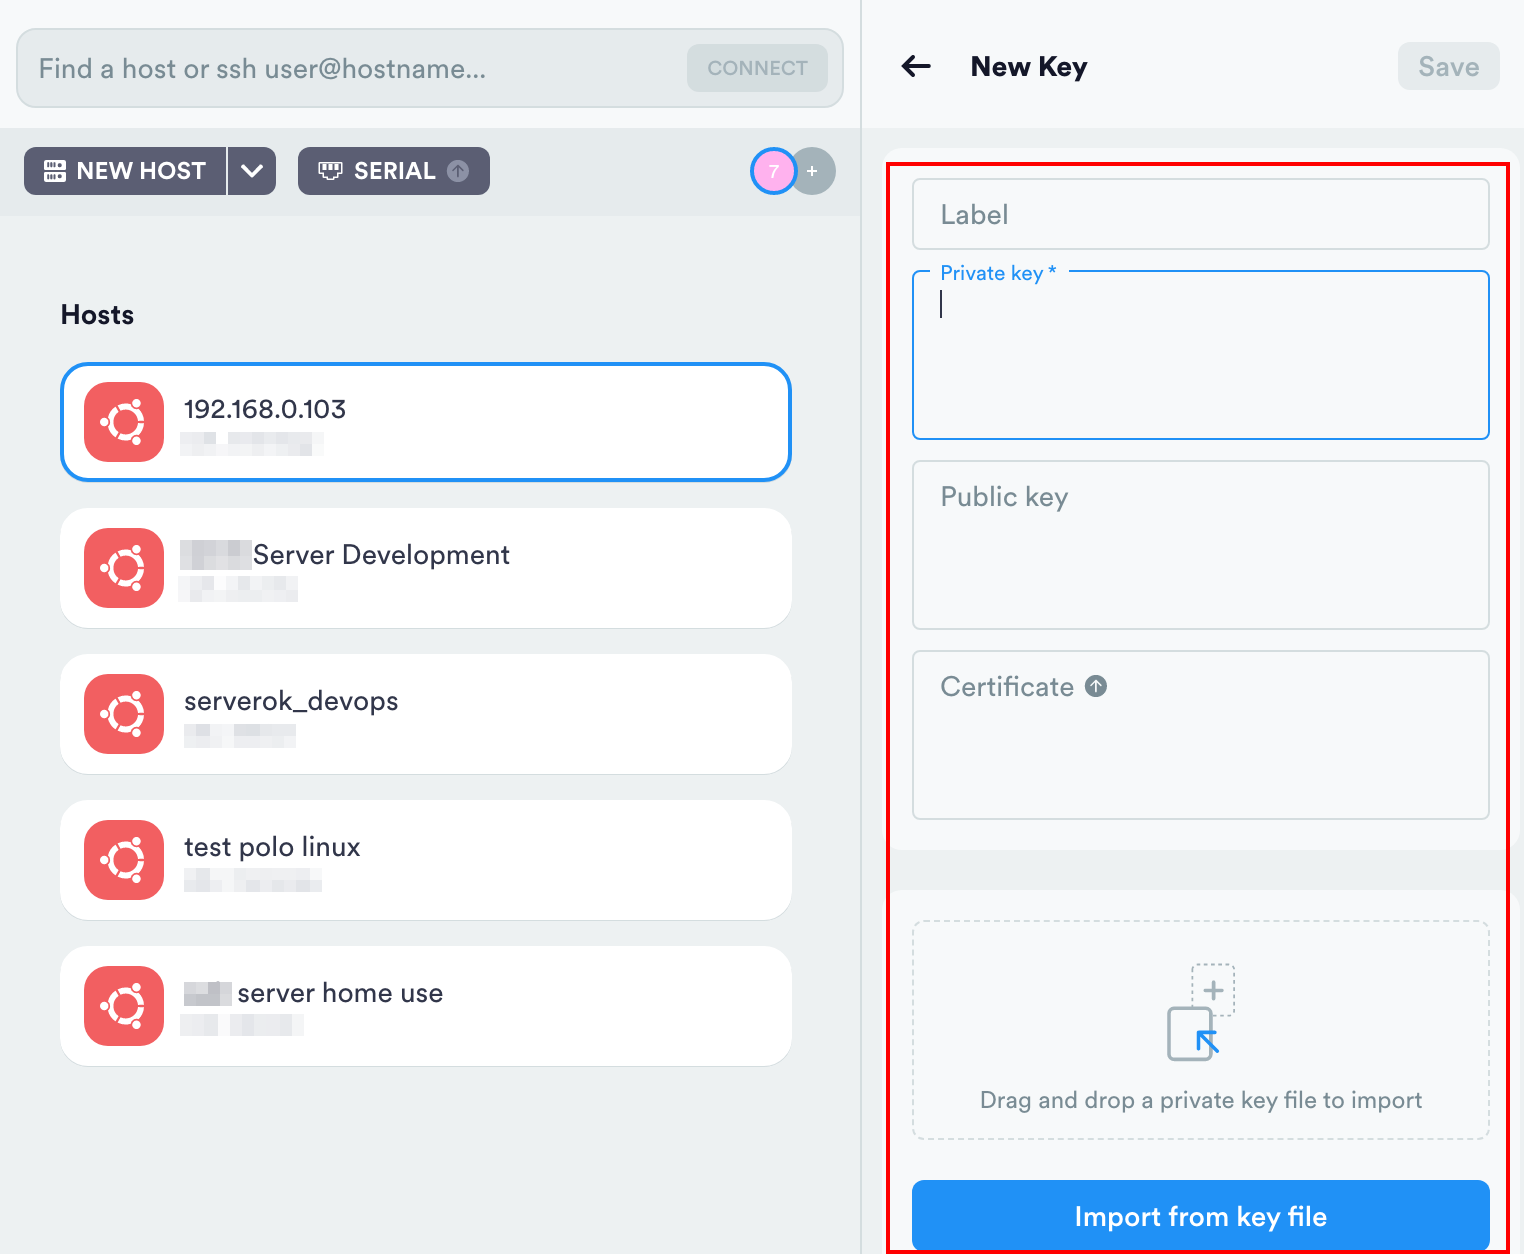Click the back arrow next to New Key
Viewport: 1524px width, 1254px height.
coord(915,66)
